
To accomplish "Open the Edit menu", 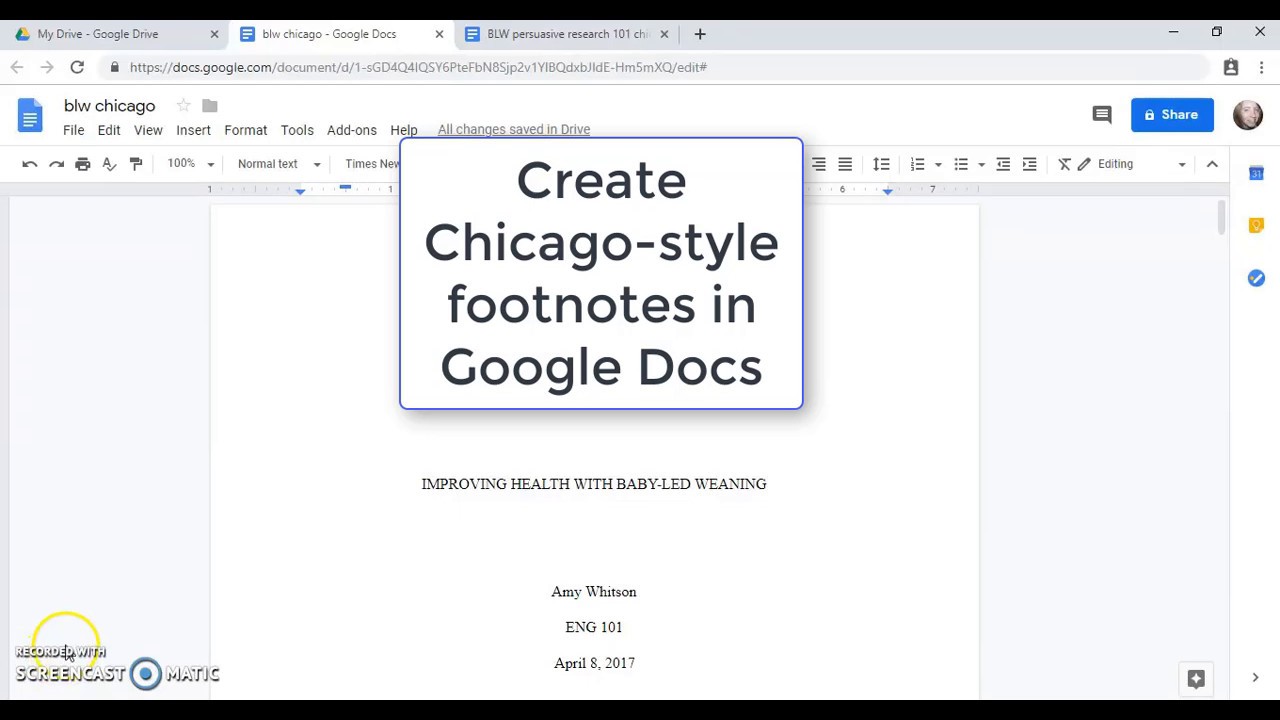I will pyautogui.click(x=109, y=130).
